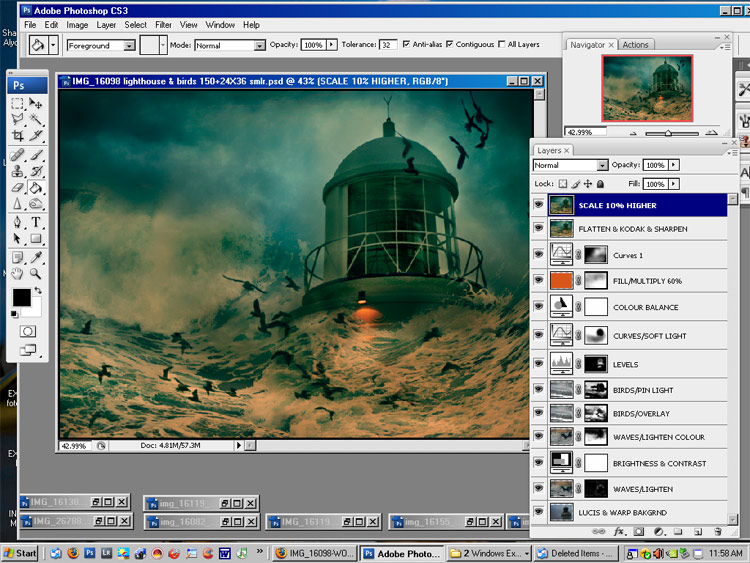This screenshot has width=750, height=563.
Task: Select the Zoom tool in toolbox
Action: pos(36,273)
